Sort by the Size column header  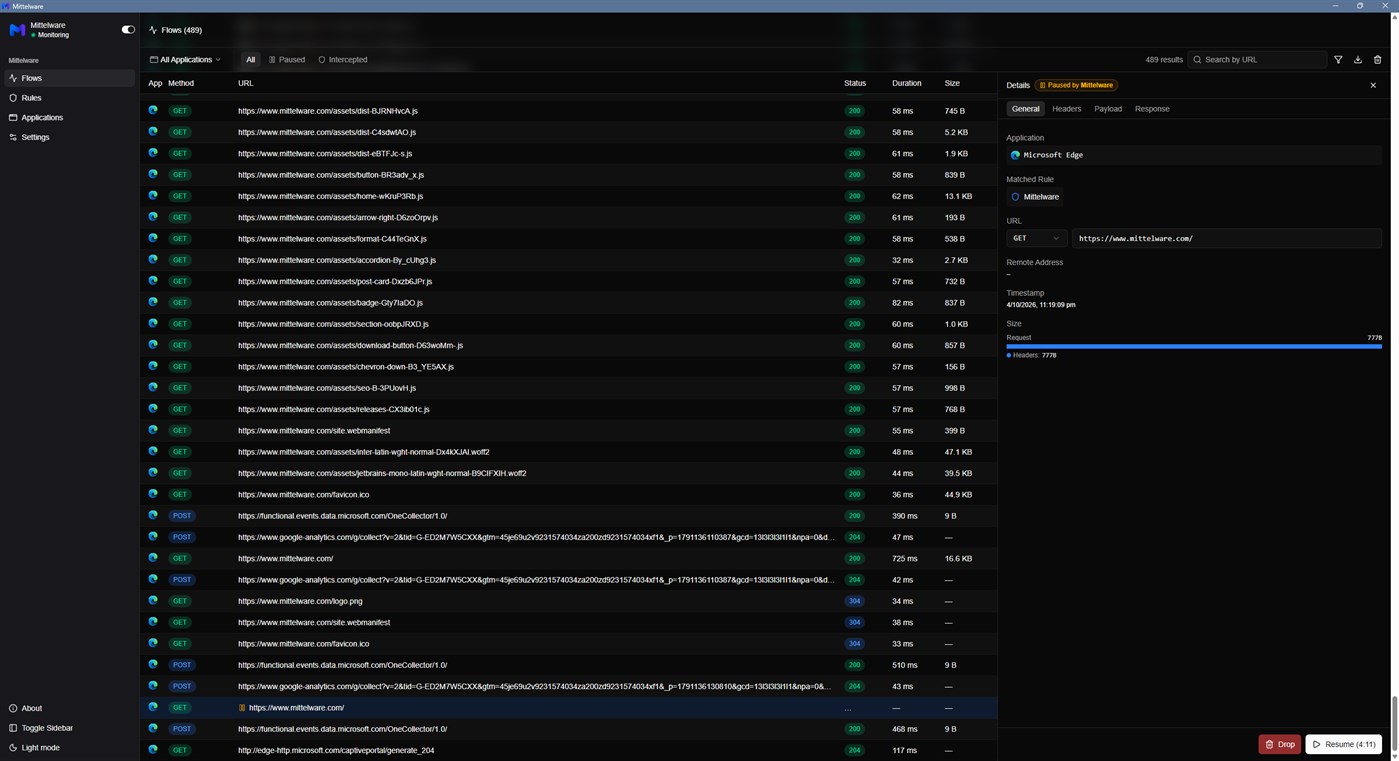(x=952, y=83)
